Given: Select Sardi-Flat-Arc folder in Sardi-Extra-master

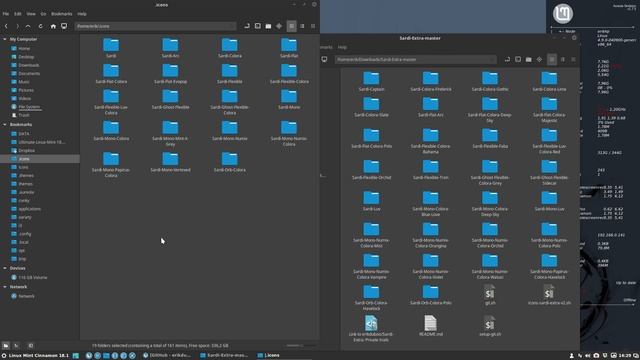Looking at the screenshot, I should click(431, 107).
